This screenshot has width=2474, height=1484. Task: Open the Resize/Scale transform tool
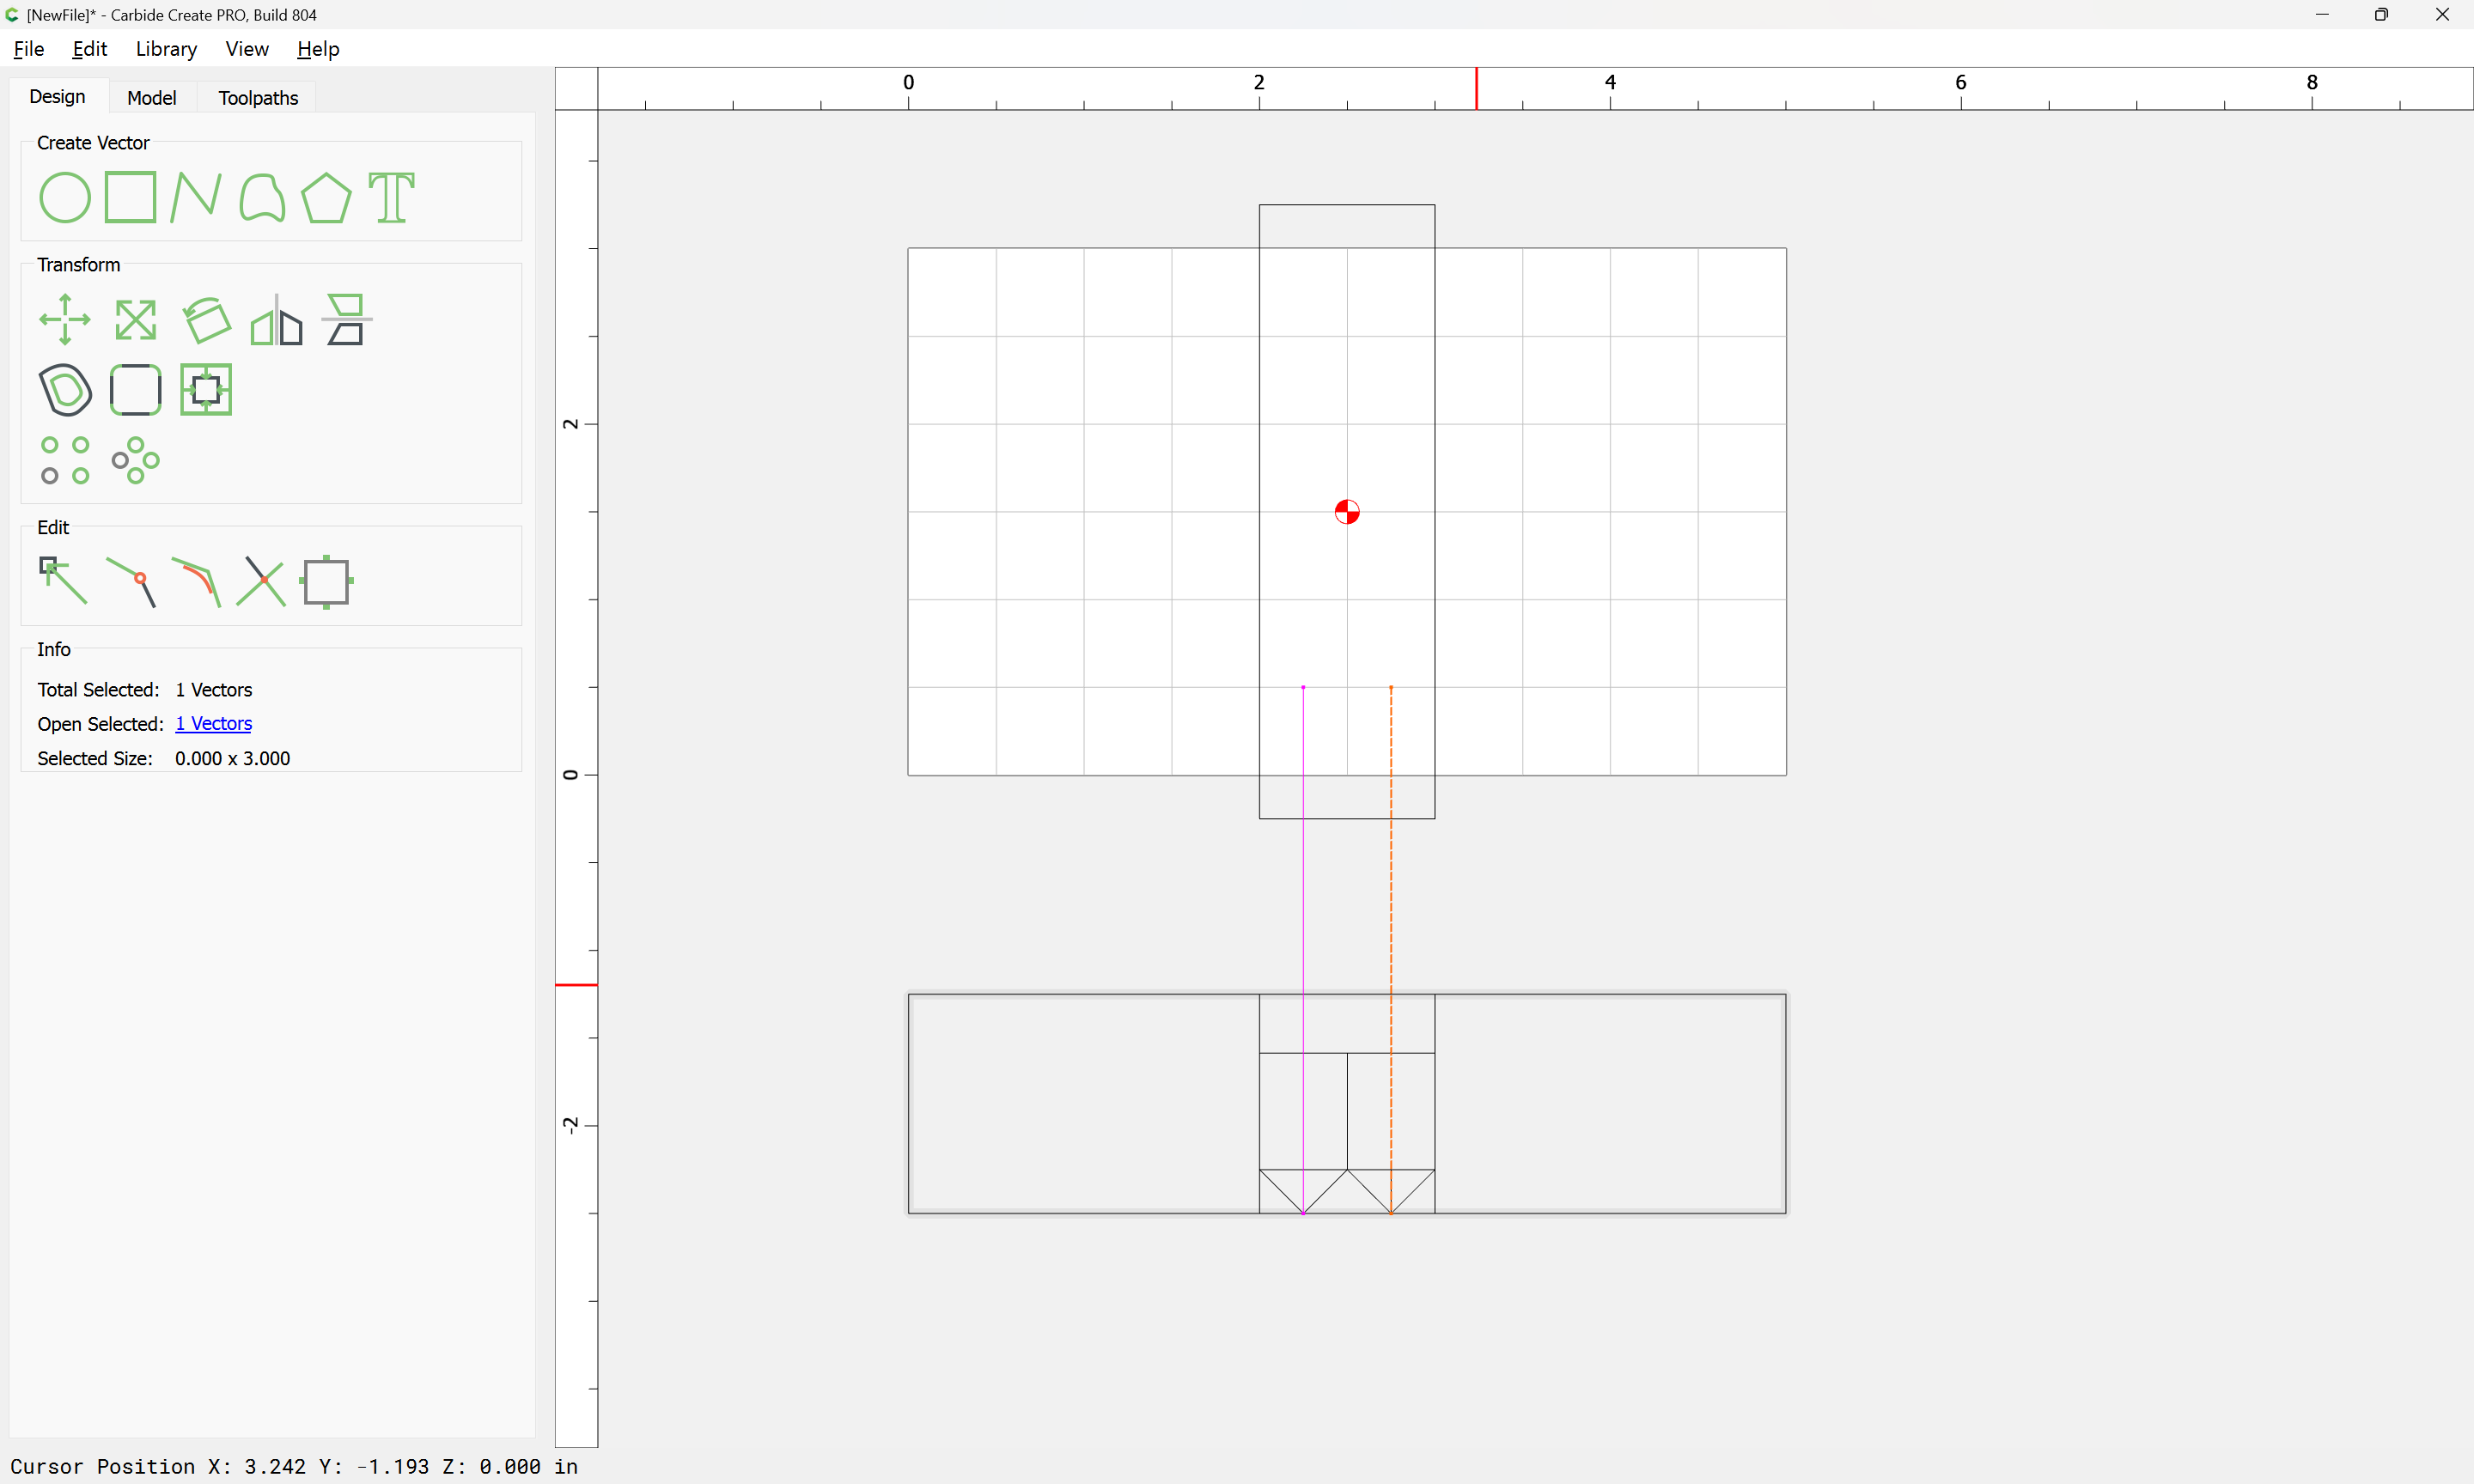click(x=135, y=320)
